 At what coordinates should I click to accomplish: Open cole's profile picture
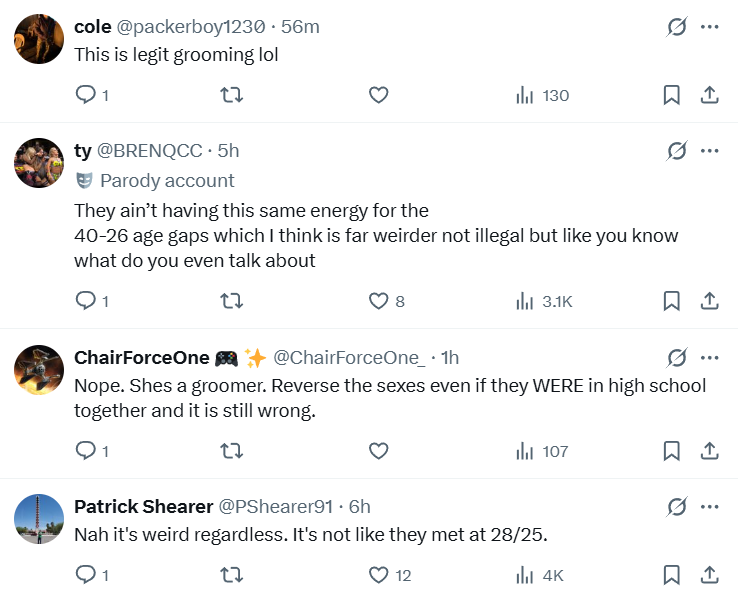click(x=40, y=40)
